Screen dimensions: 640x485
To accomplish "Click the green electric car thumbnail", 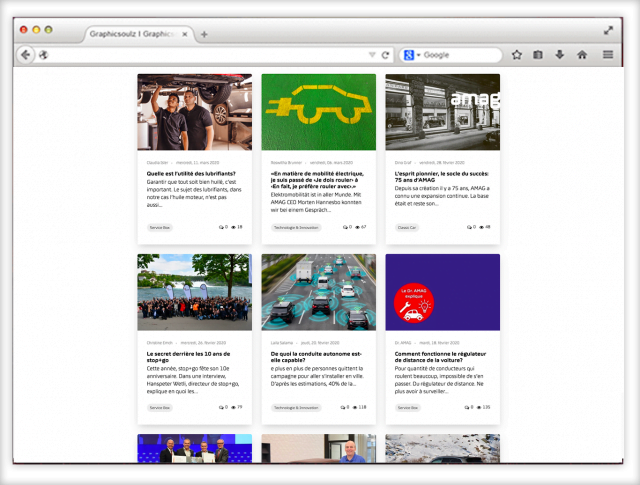I will click(x=318, y=112).
